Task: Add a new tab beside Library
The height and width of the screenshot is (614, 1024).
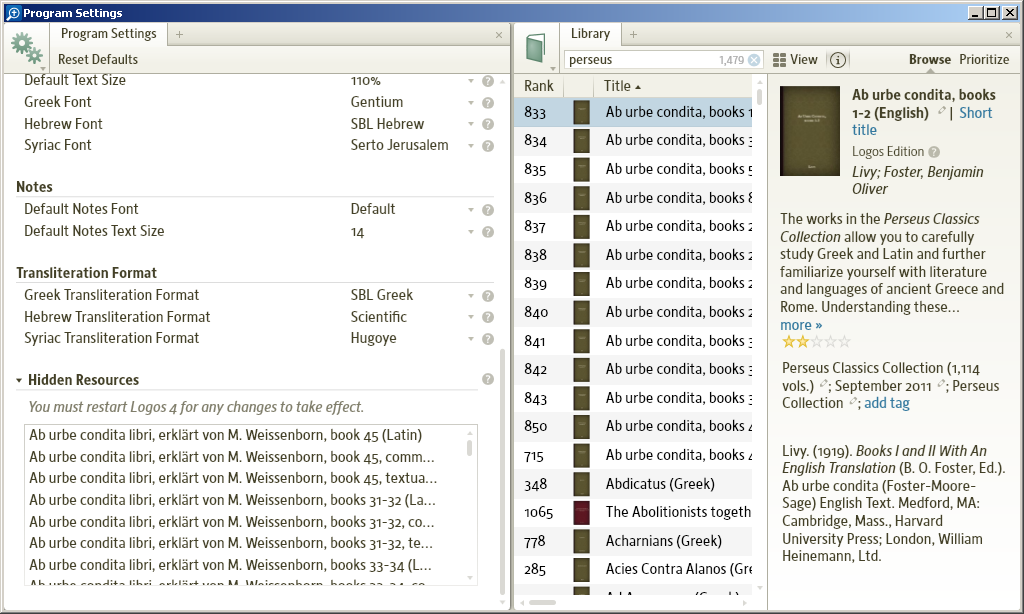Action: coord(633,34)
